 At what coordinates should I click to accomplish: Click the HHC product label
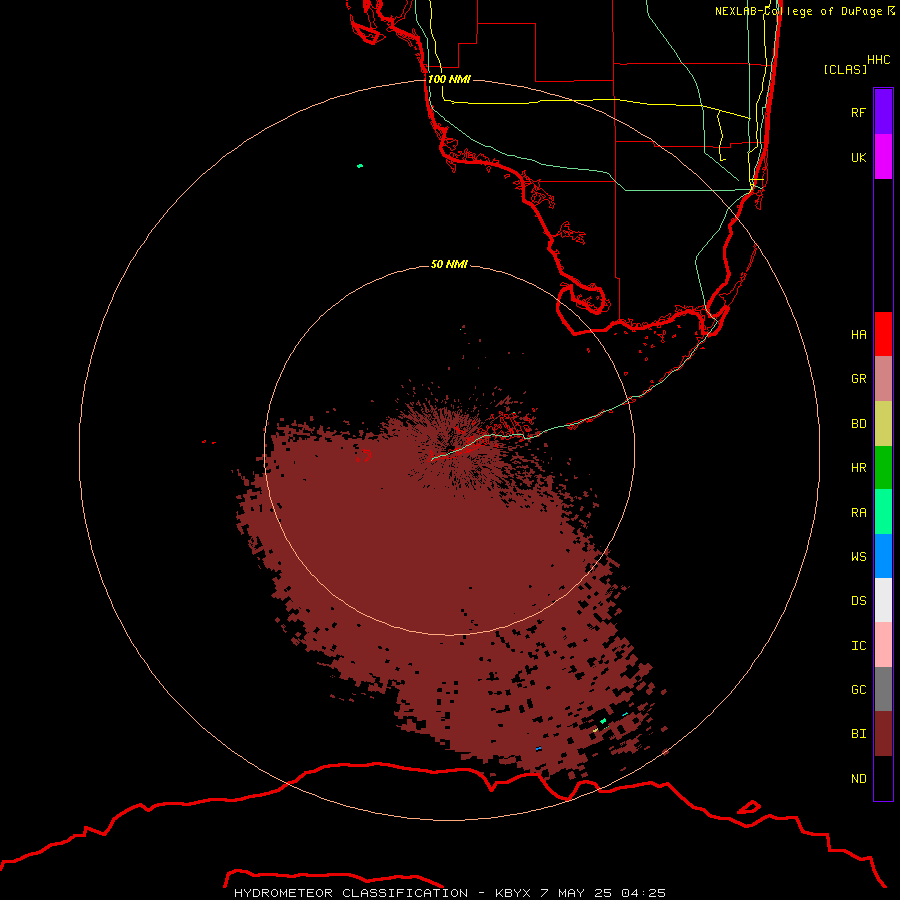[x=879, y=60]
